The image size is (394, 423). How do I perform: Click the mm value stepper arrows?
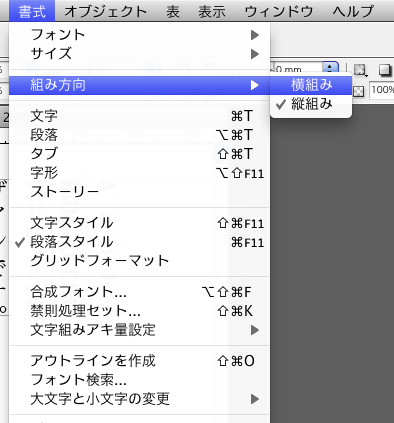[330, 68]
